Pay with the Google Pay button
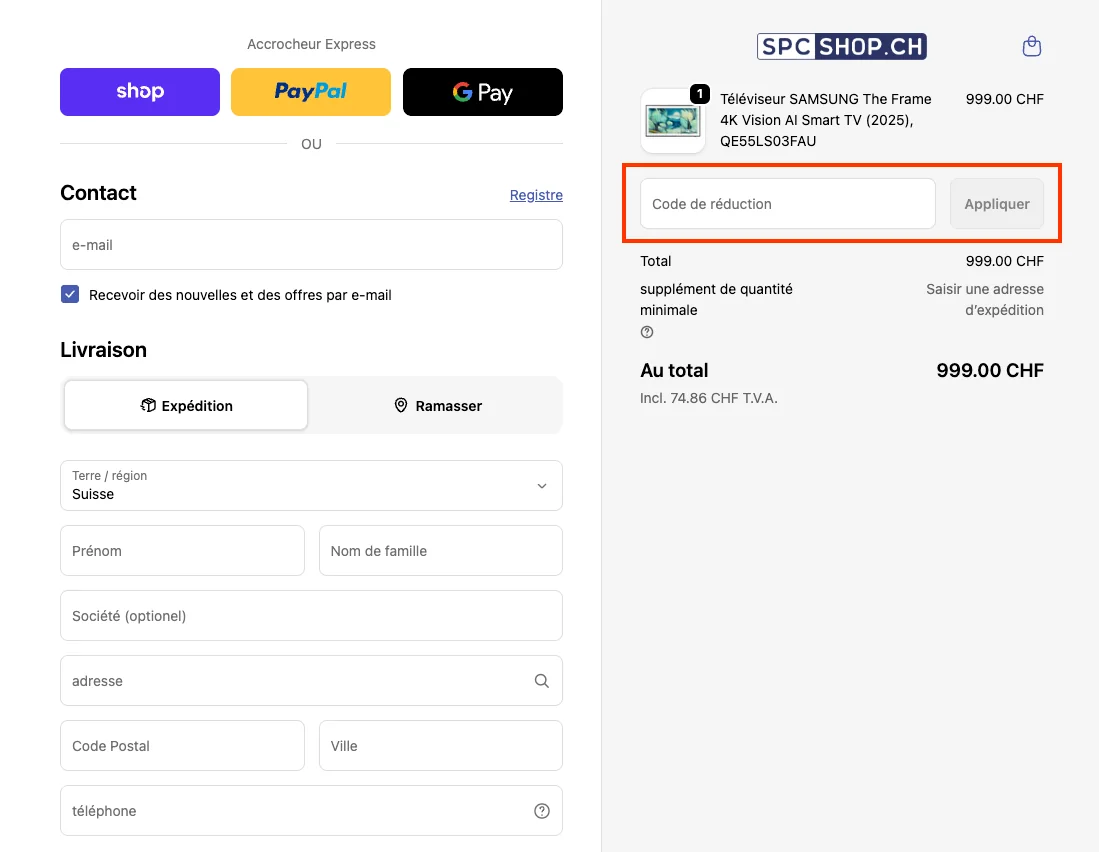Viewport: 1099px width, 852px height. pos(482,92)
